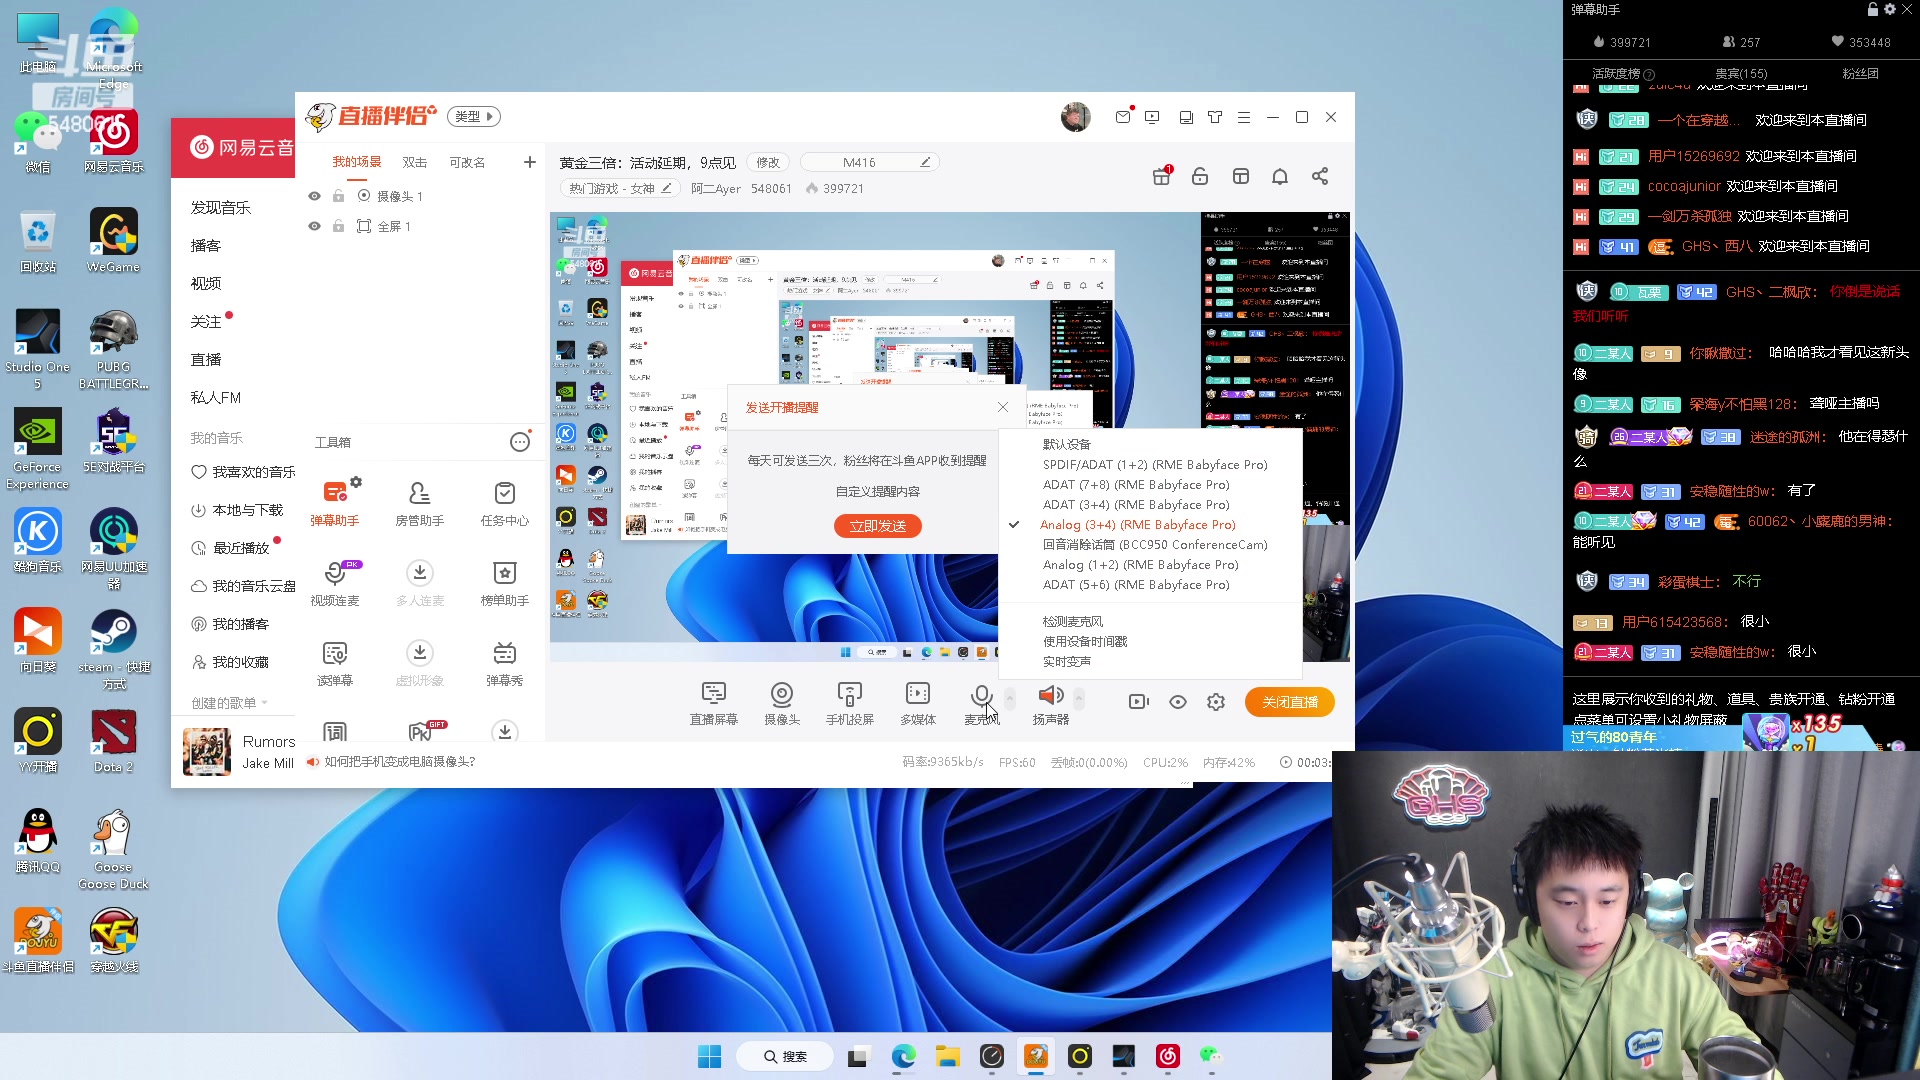Toggle the open padlock icon above preview
Screen dimensions: 1920x1080
1200,176
